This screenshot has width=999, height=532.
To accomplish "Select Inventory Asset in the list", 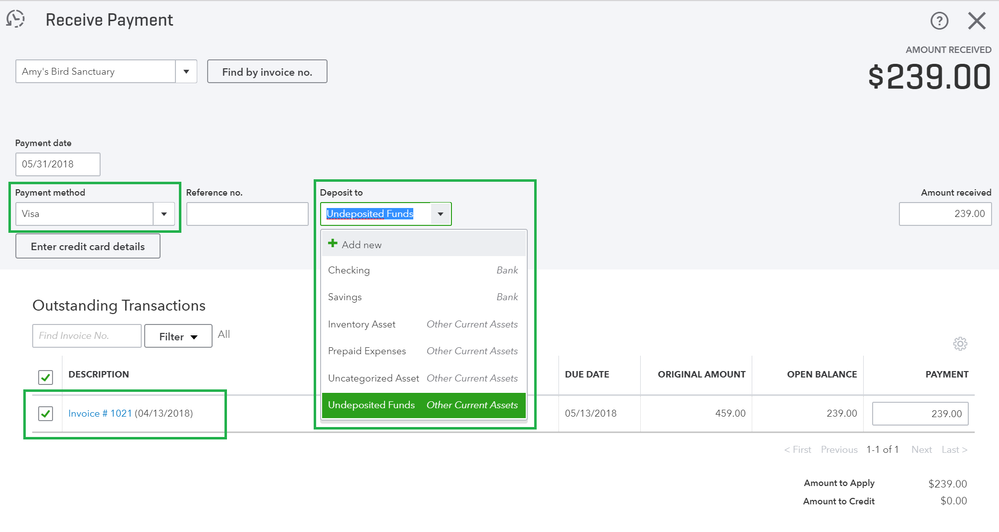I will click(x=362, y=324).
